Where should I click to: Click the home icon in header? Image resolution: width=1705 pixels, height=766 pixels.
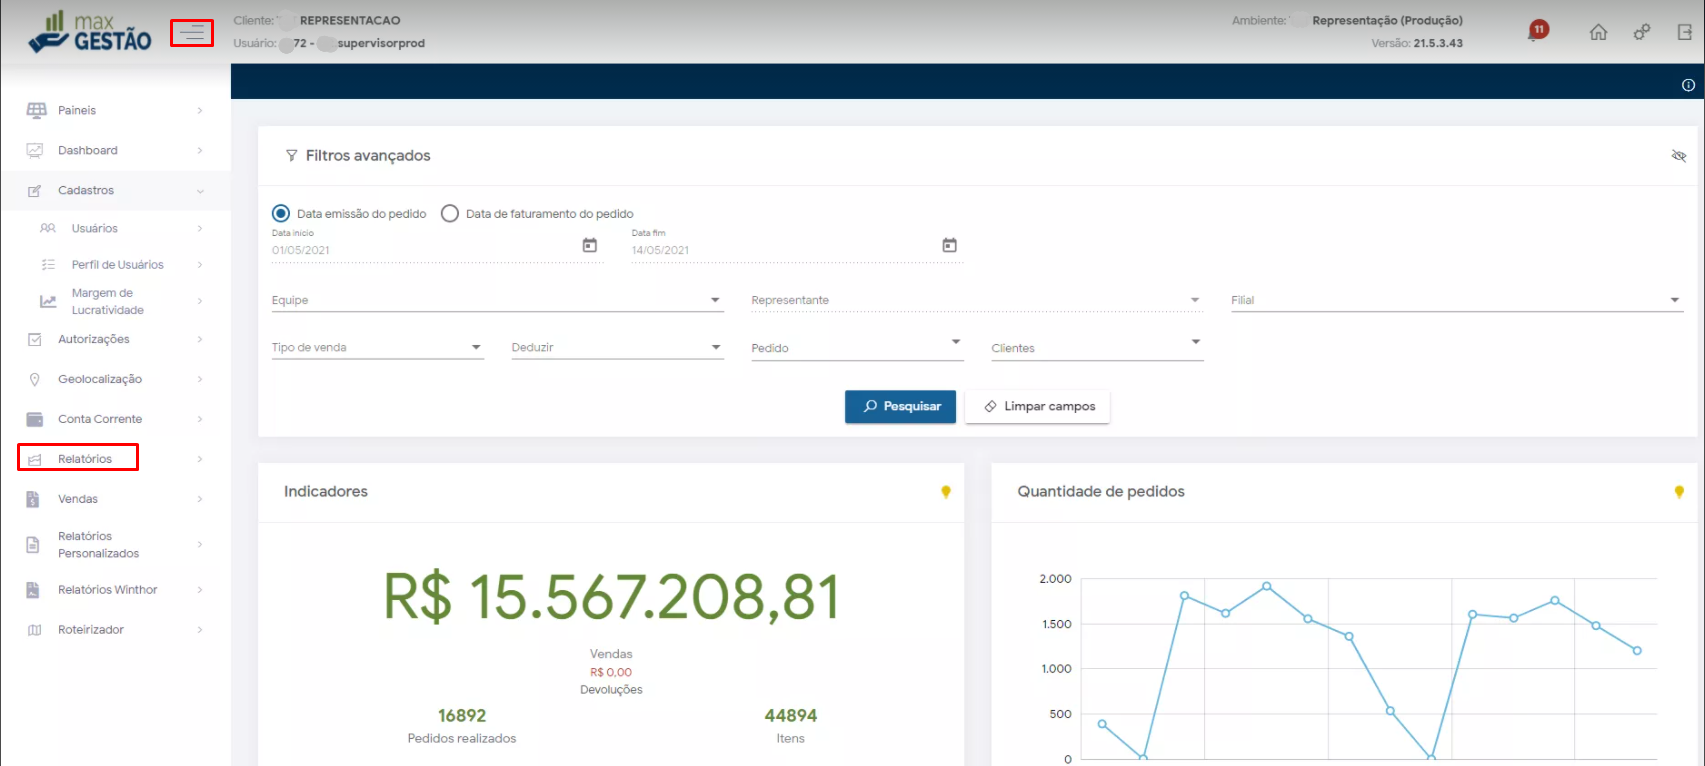tap(1598, 32)
